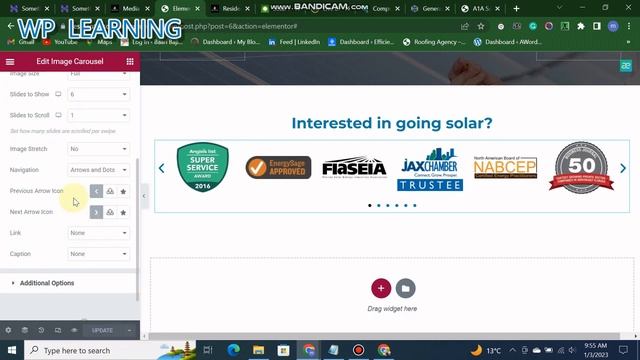Image resolution: width=640 pixels, height=360 pixels.
Task: Open the Navigation dropdown
Action: pyautogui.click(x=98, y=170)
